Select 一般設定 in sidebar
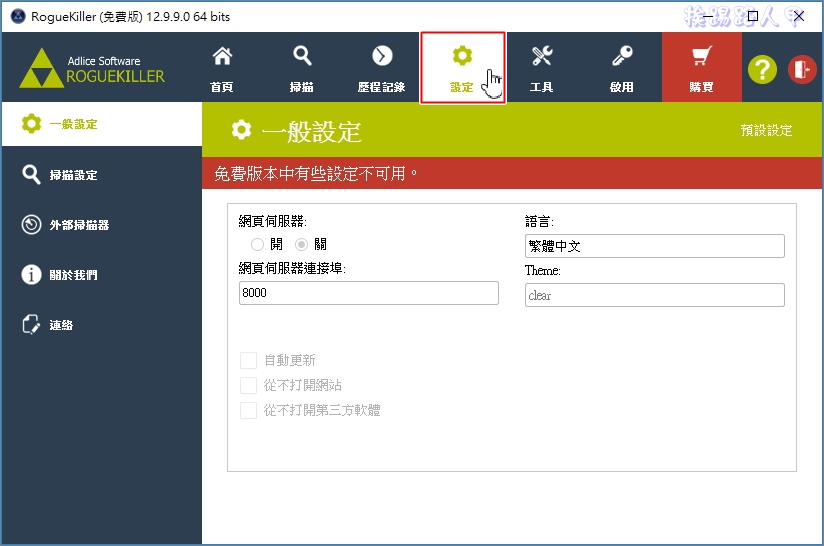Screen dimensions: 824x546 tap(102, 124)
